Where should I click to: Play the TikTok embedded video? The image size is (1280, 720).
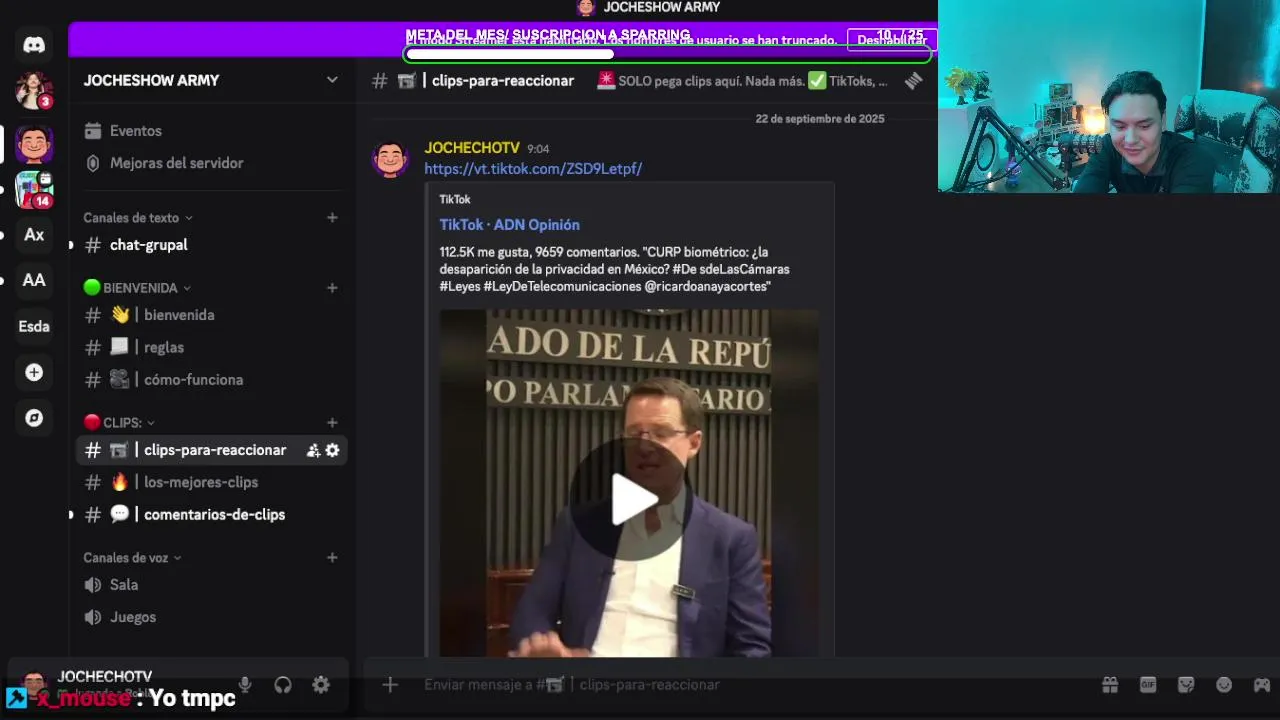pyautogui.click(x=633, y=499)
